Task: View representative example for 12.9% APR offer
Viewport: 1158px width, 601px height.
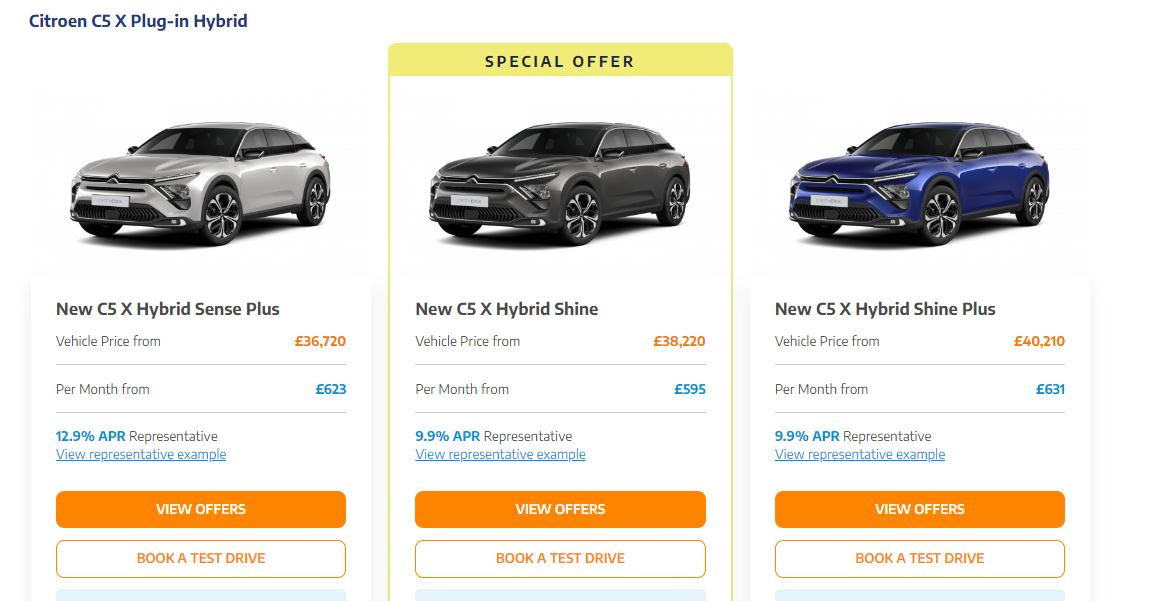Action: pos(141,455)
